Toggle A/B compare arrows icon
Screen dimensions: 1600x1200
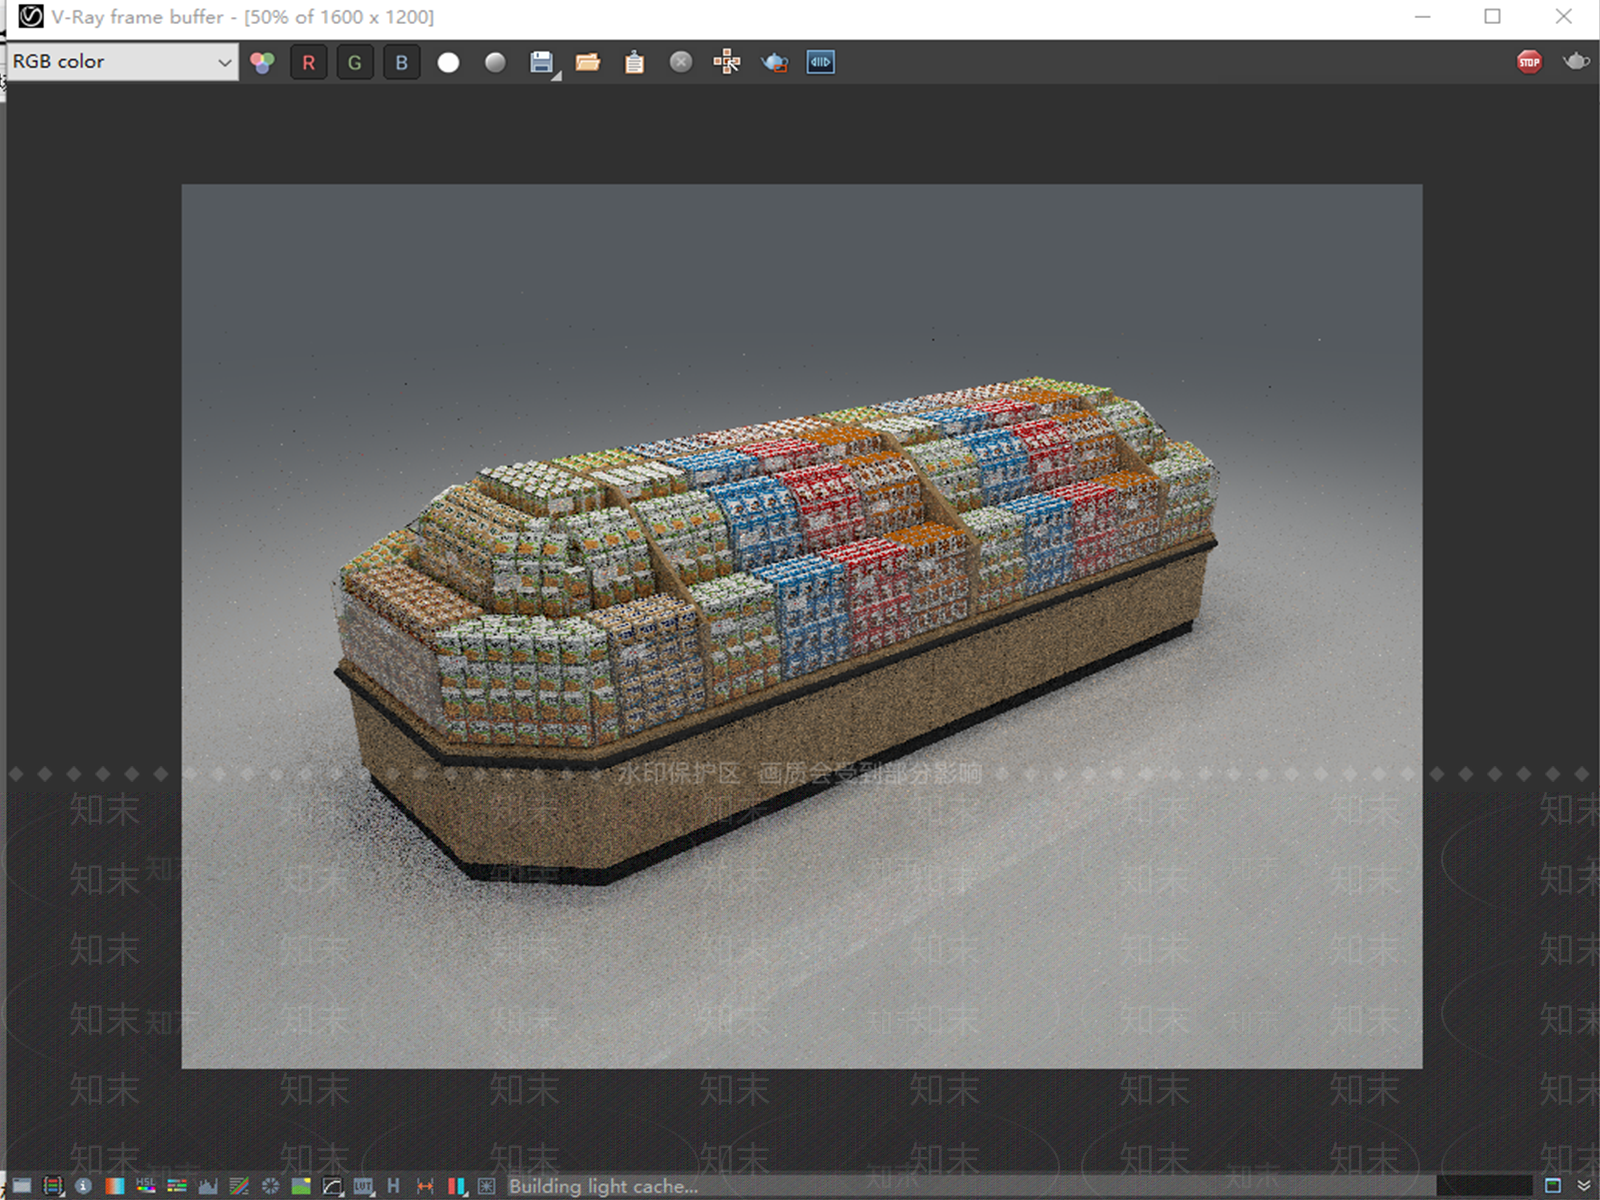click(425, 1186)
